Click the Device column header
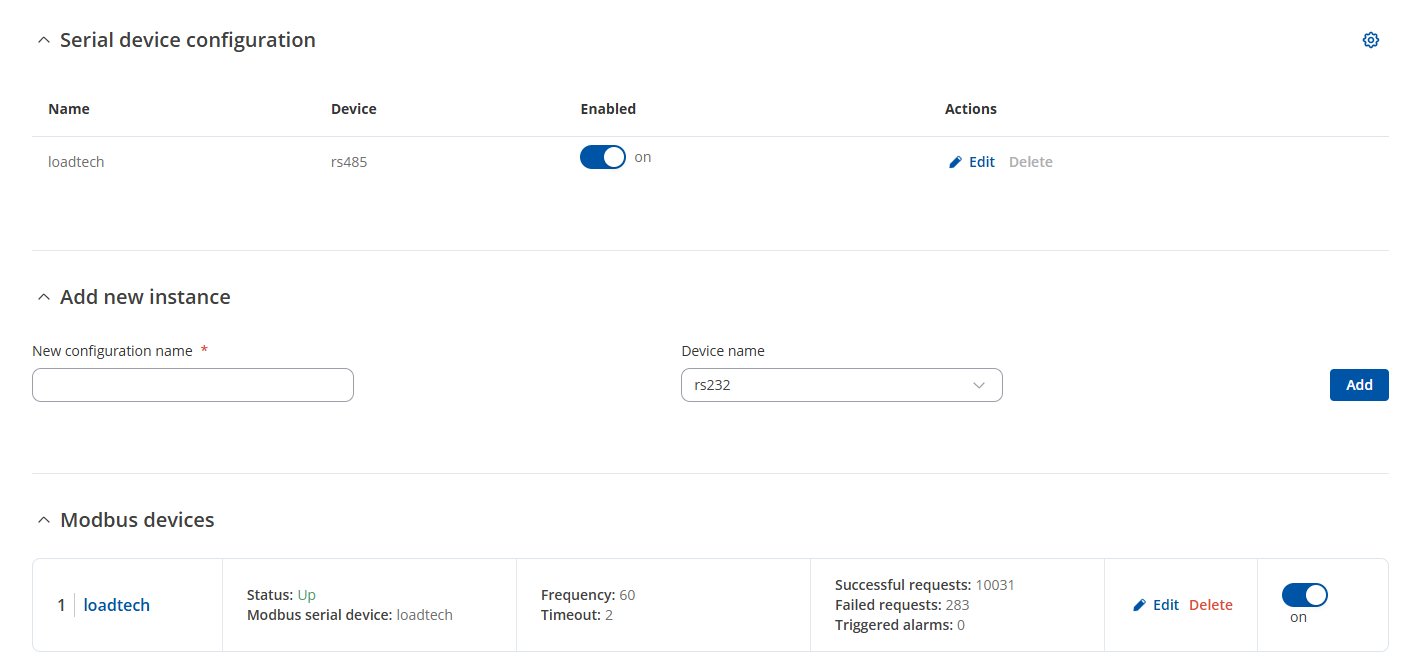Screen dimensions: 1417x668 [354, 109]
